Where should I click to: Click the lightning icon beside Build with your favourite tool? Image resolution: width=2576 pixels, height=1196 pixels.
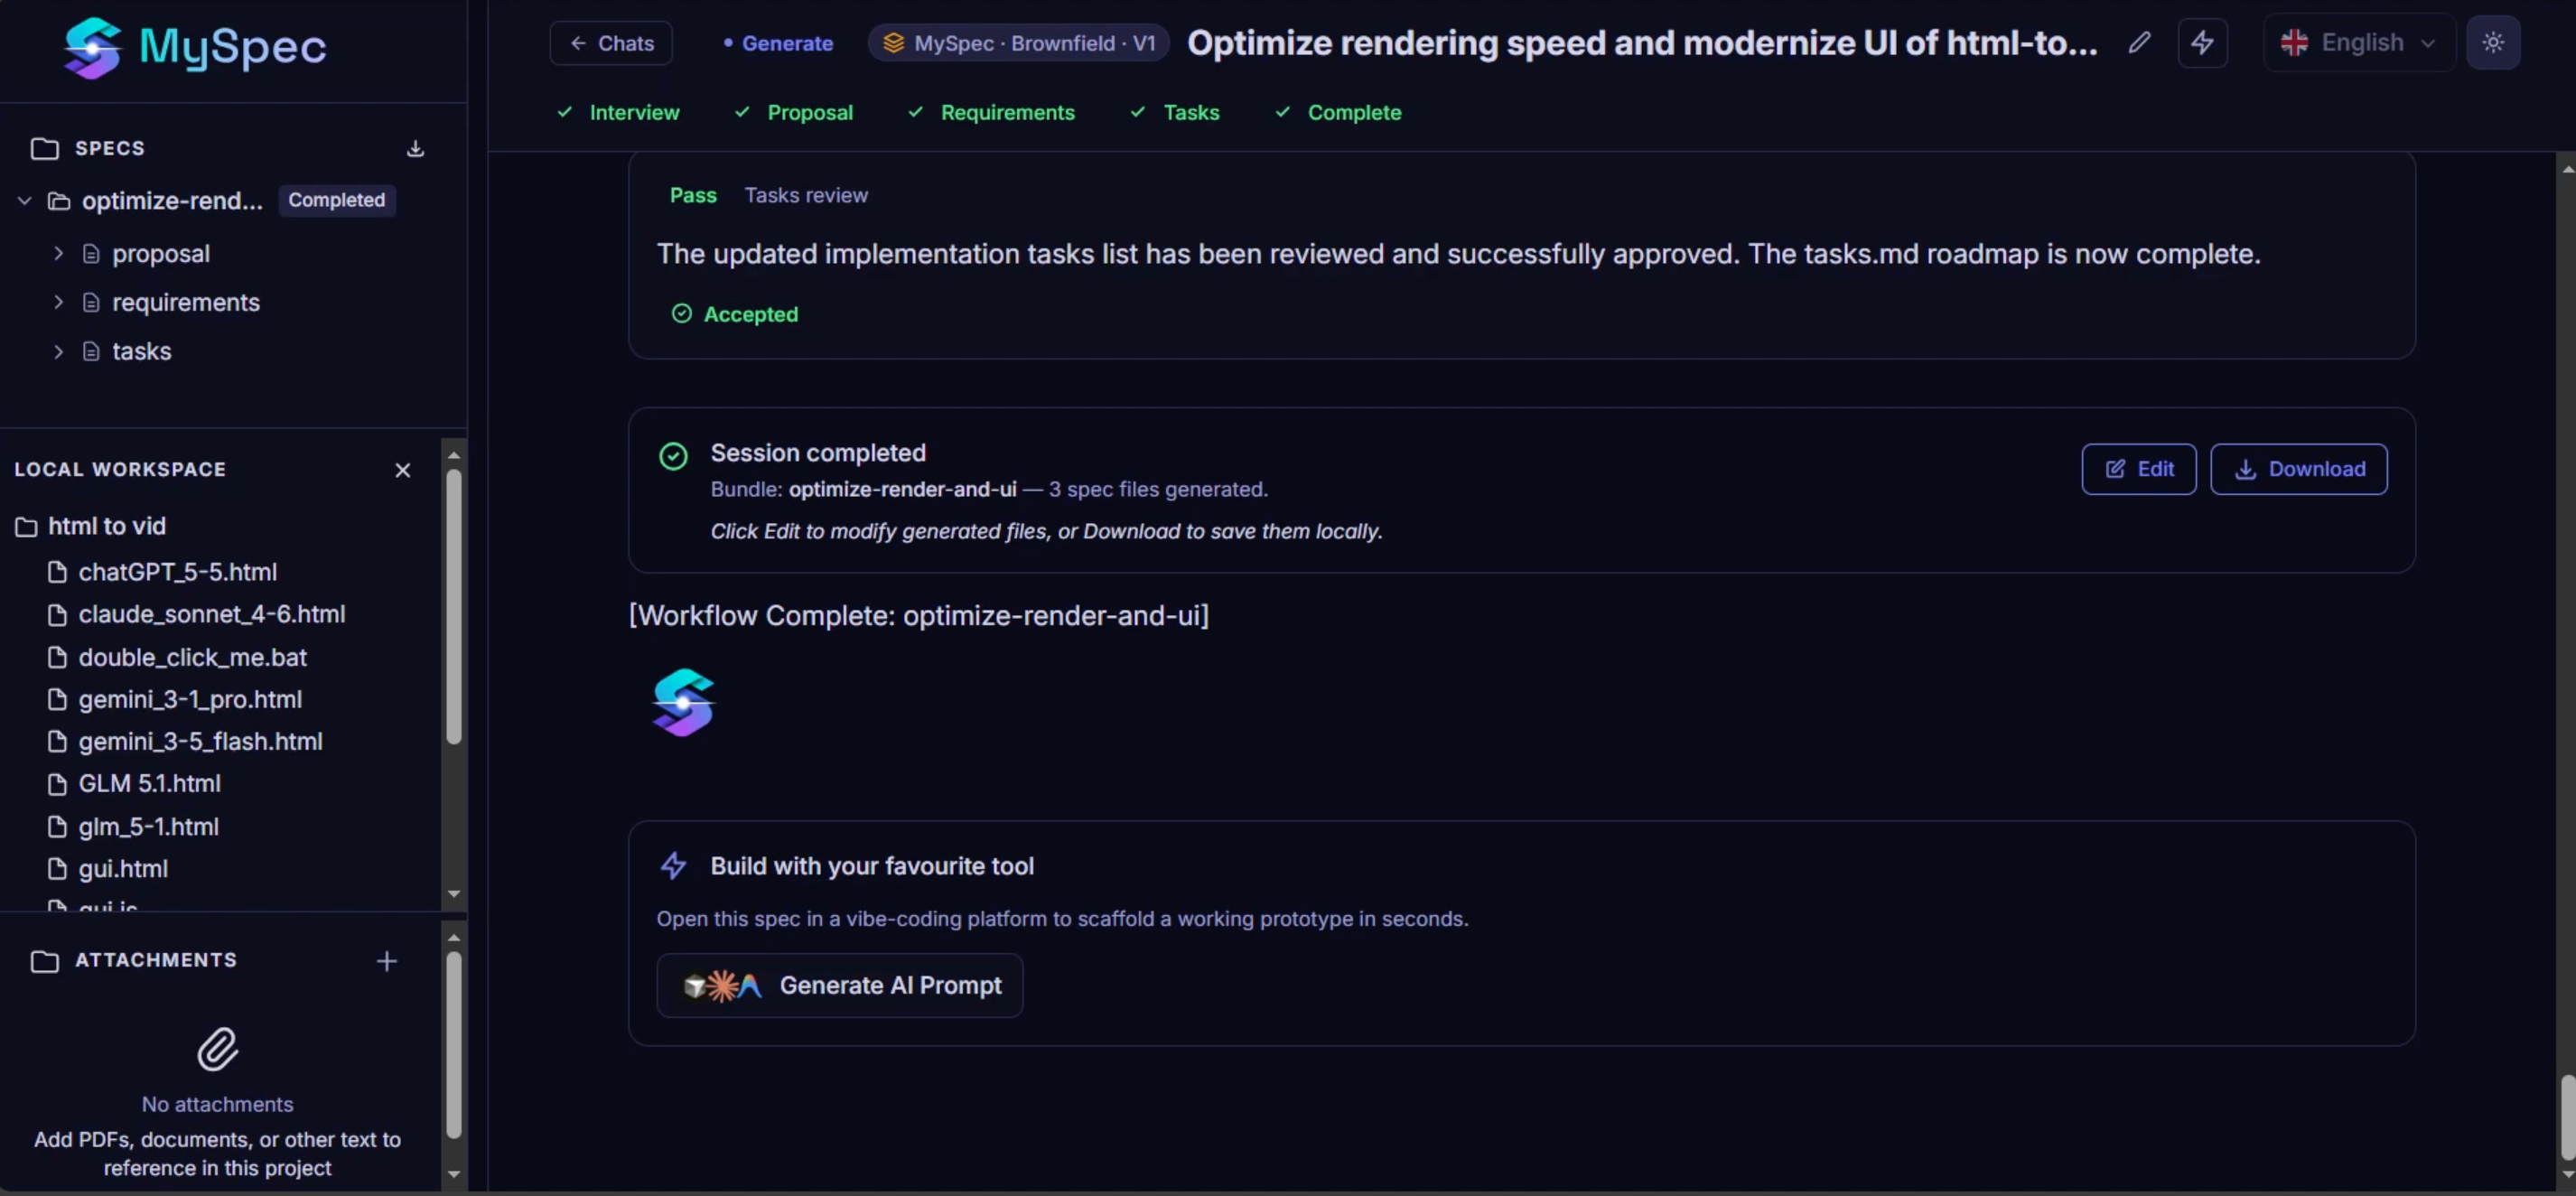tap(673, 866)
